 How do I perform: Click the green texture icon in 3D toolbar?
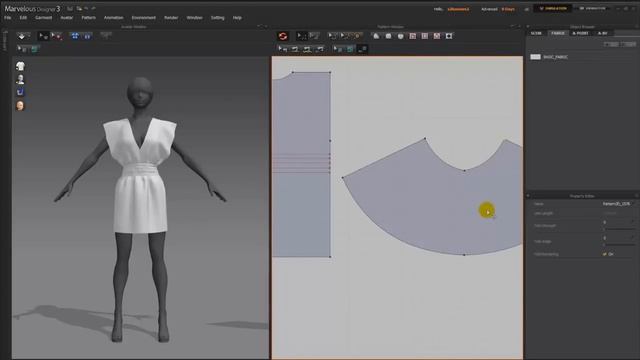(x=35, y=49)
